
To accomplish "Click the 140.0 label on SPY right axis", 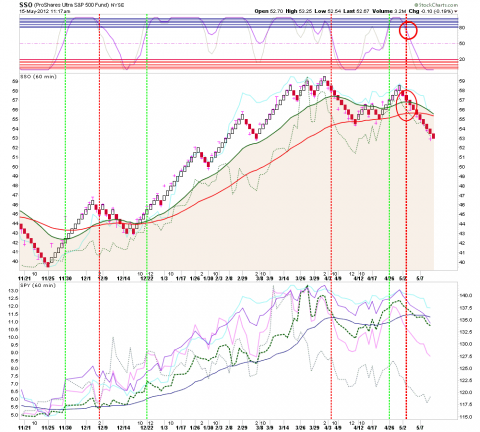I will pyautogui.click(x=465, y=295).
